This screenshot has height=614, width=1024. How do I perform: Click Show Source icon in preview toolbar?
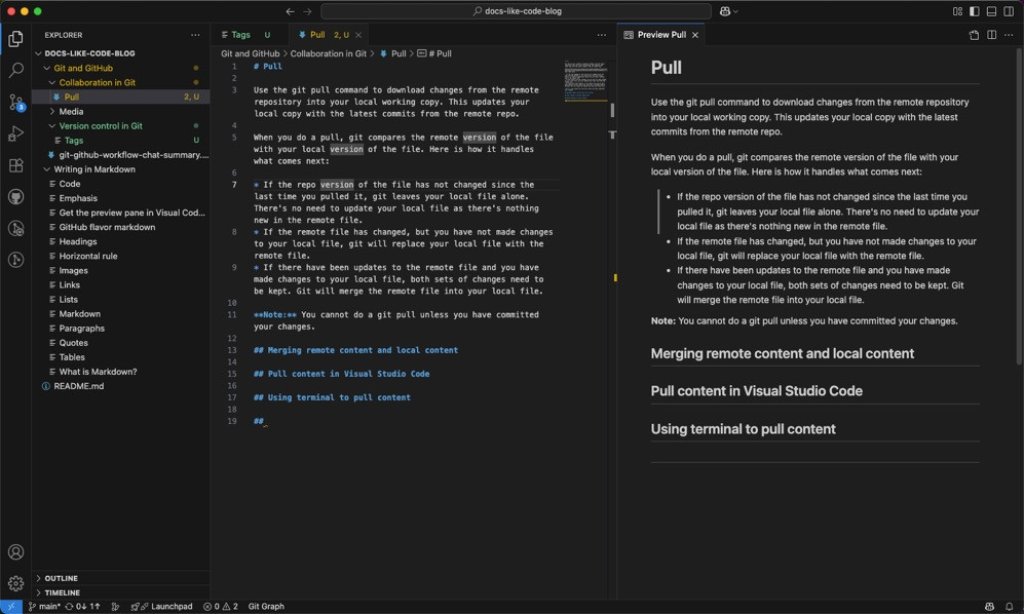[974, 35]
